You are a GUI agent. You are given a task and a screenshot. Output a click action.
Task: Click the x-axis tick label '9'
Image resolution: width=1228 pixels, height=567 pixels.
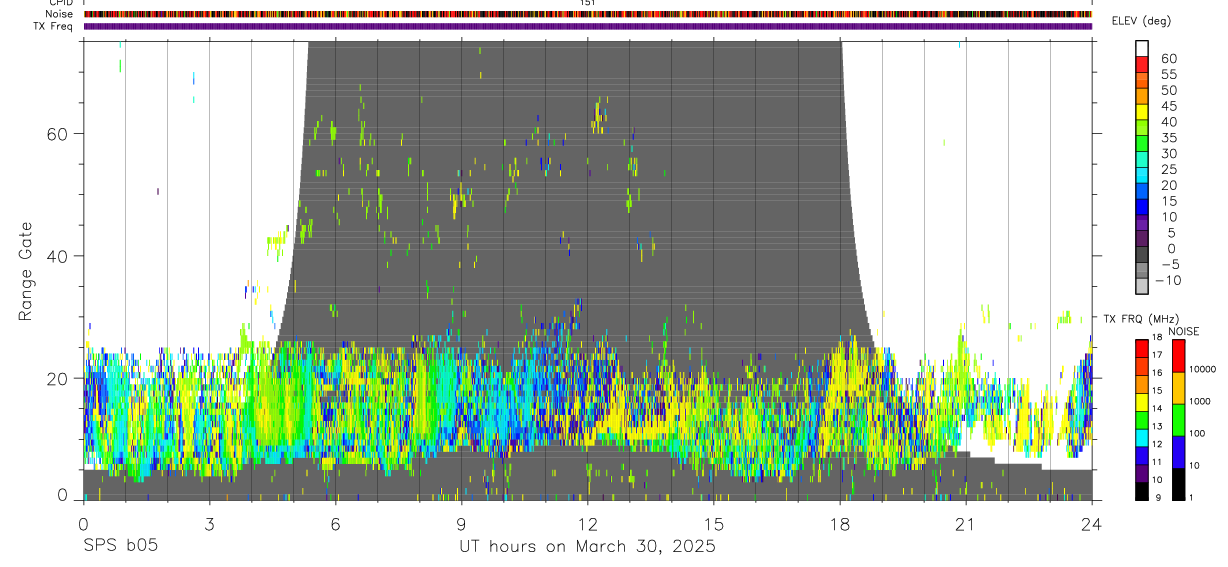pos(461,523)
